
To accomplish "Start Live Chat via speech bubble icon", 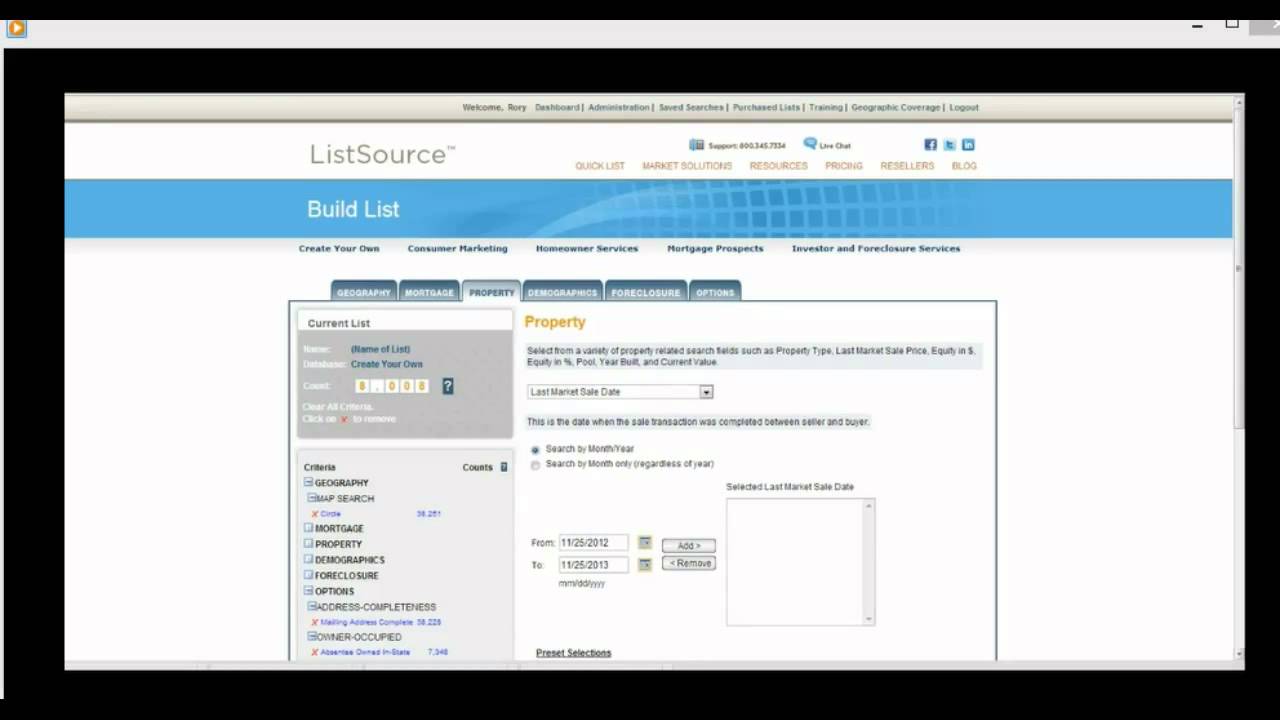I will point(810,144).
